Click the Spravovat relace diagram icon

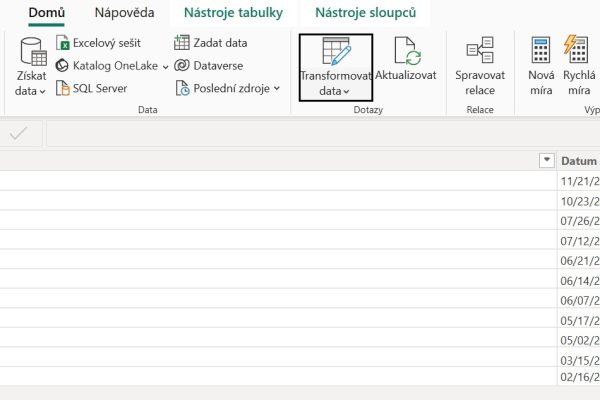pos(480,50)
